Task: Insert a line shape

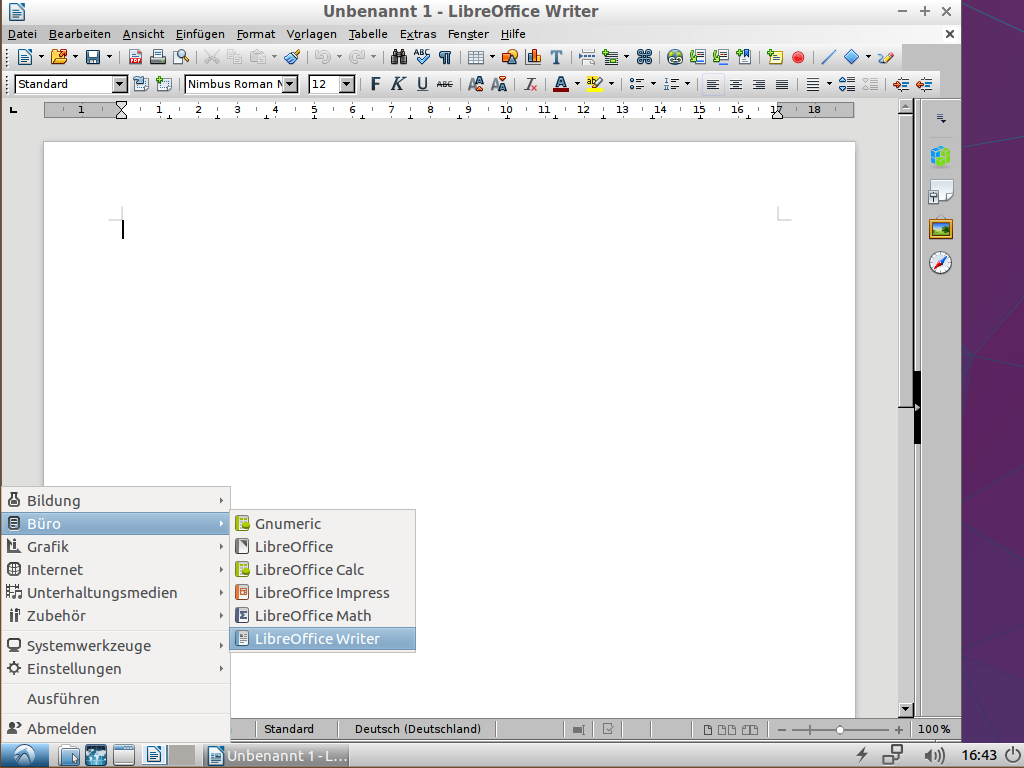Action: [828, 57]
